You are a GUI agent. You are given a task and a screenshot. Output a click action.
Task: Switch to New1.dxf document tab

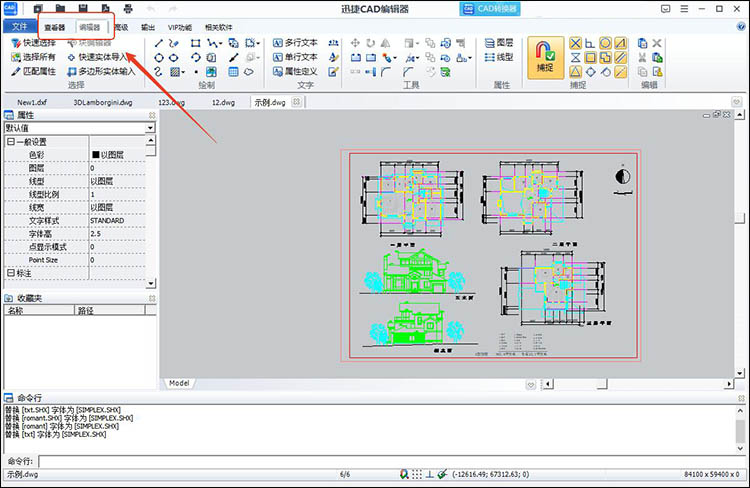32,102
